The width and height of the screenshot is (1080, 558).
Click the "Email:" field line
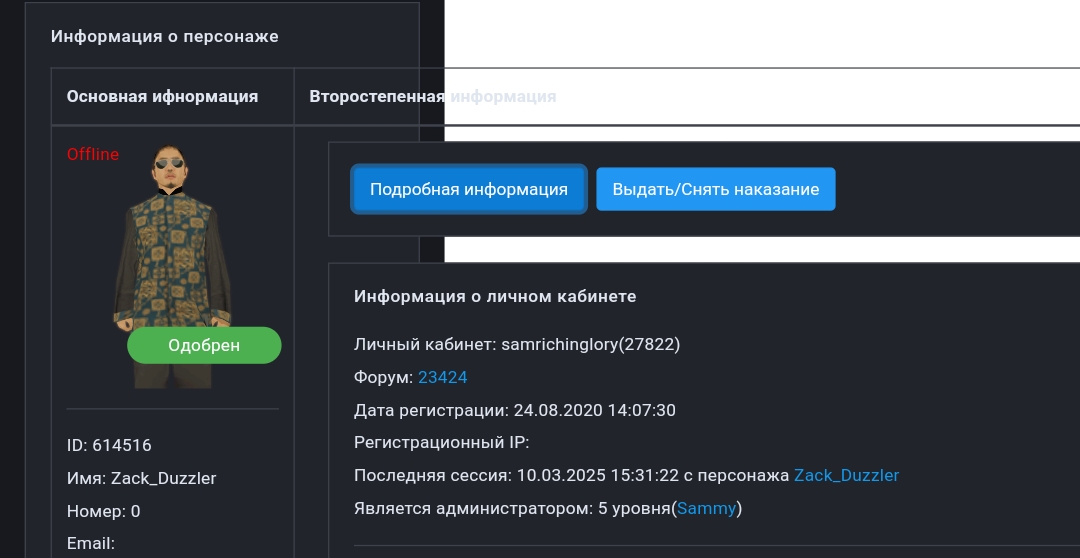pyautogui.click(x=91, y=543)
